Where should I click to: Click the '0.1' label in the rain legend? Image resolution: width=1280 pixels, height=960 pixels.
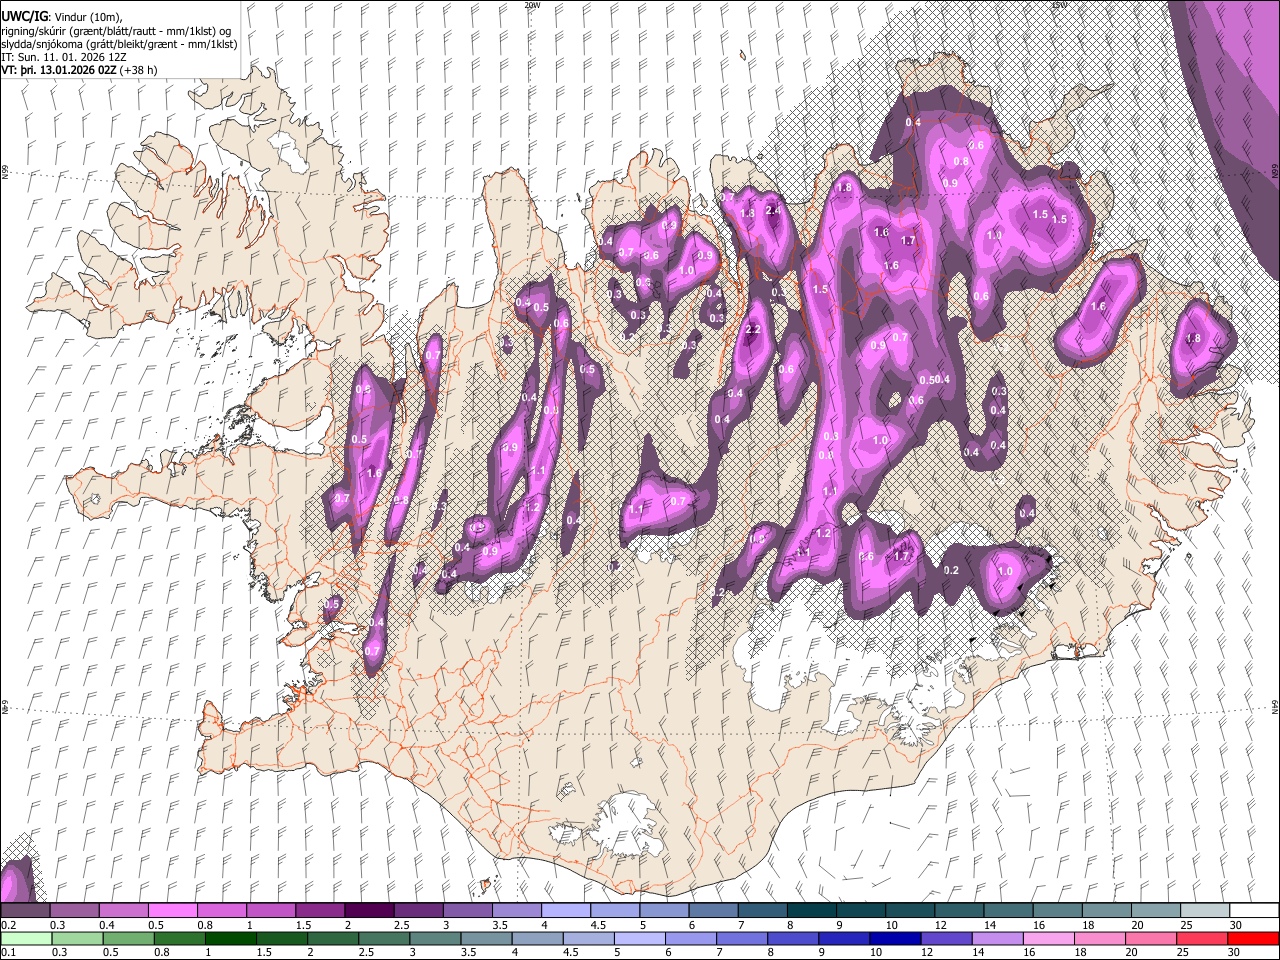coord(8,952)
